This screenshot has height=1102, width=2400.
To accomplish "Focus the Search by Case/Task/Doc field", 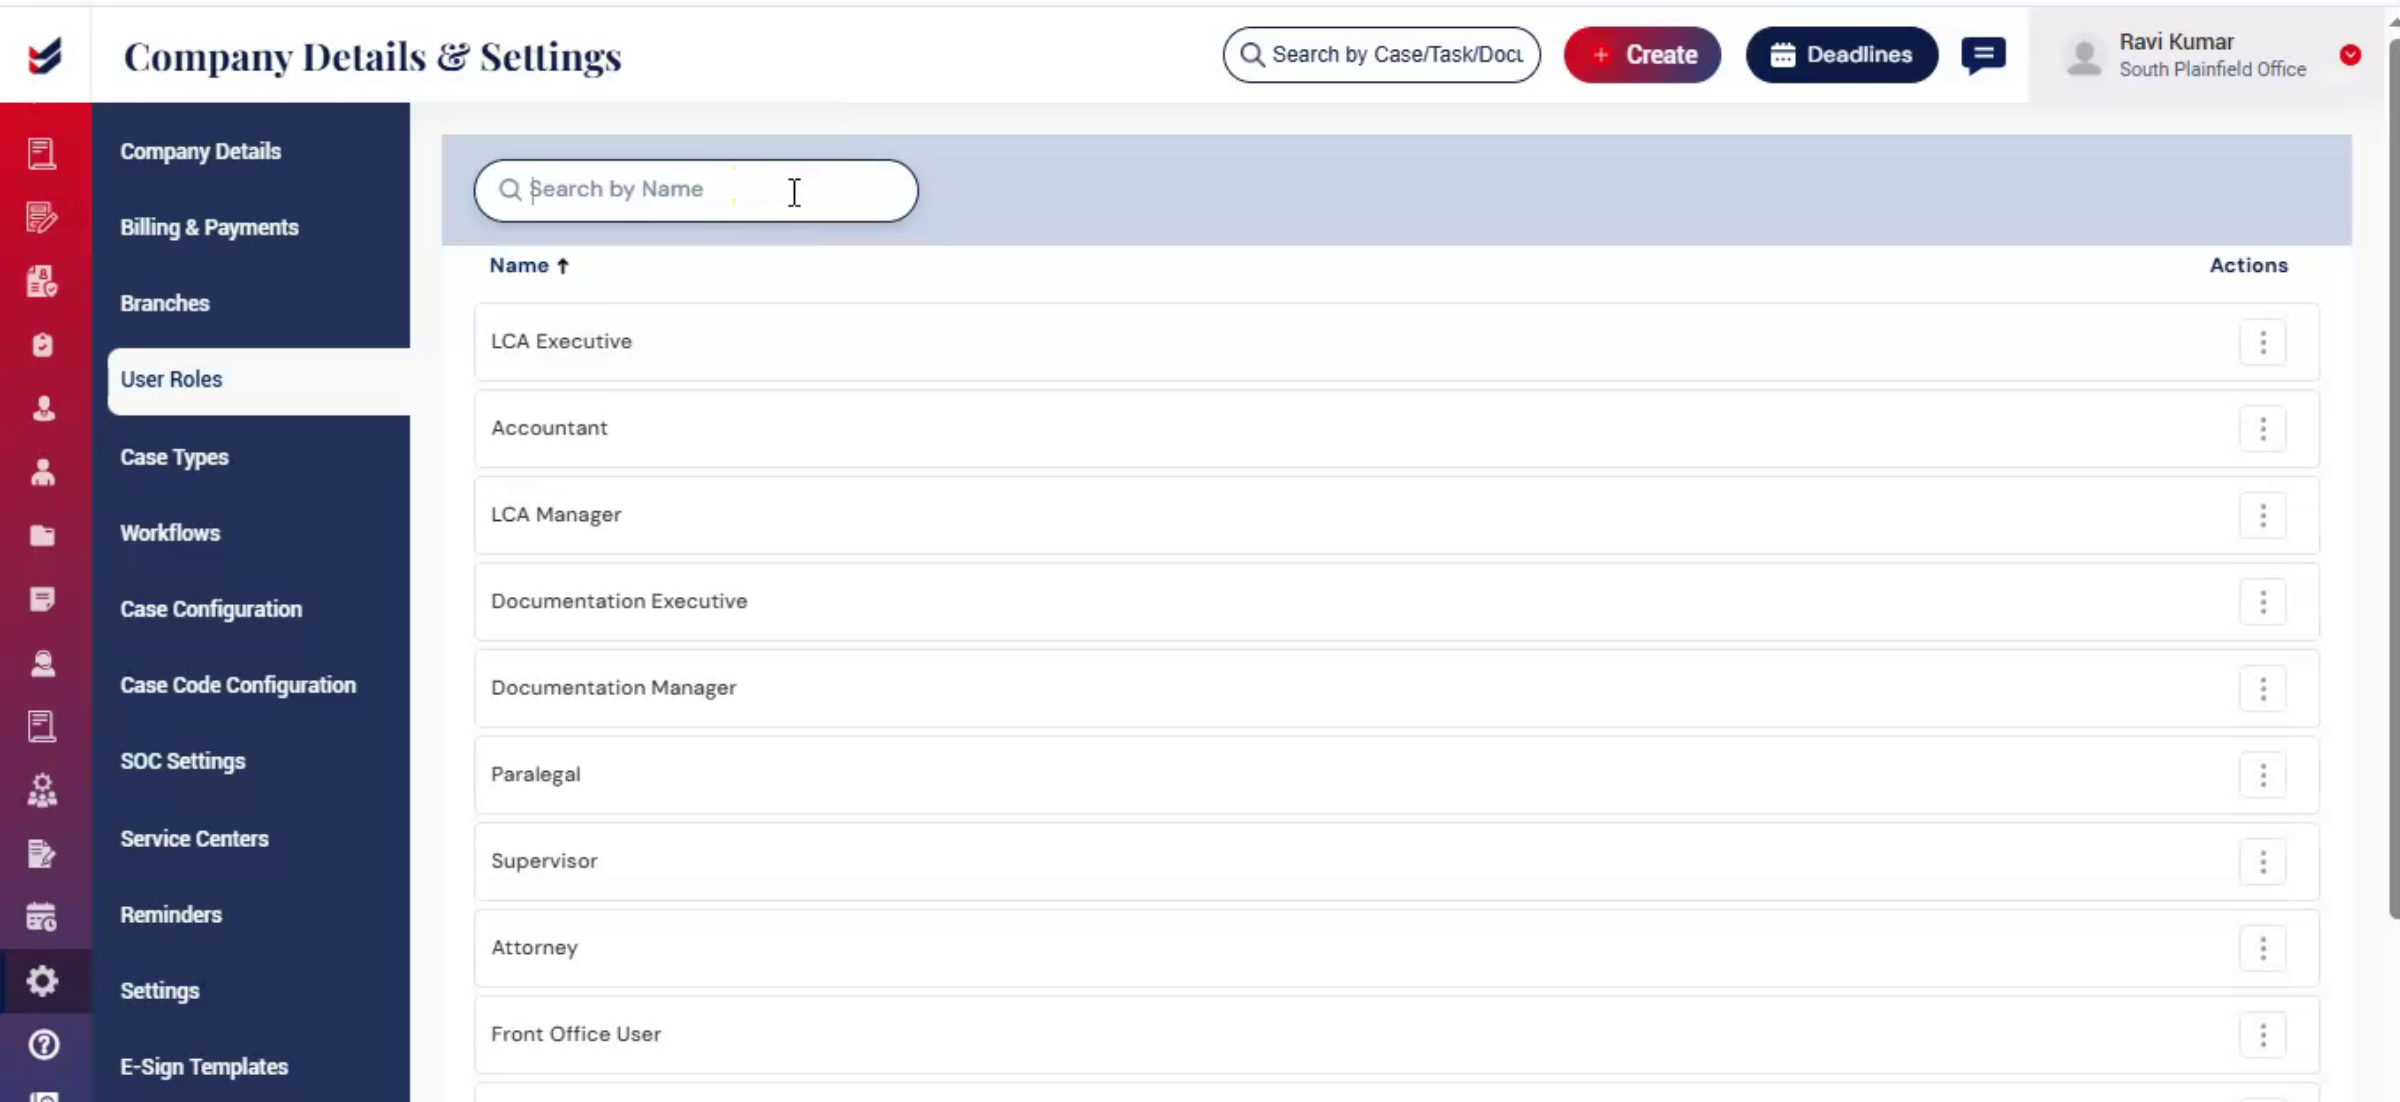I will point(1381,55).
